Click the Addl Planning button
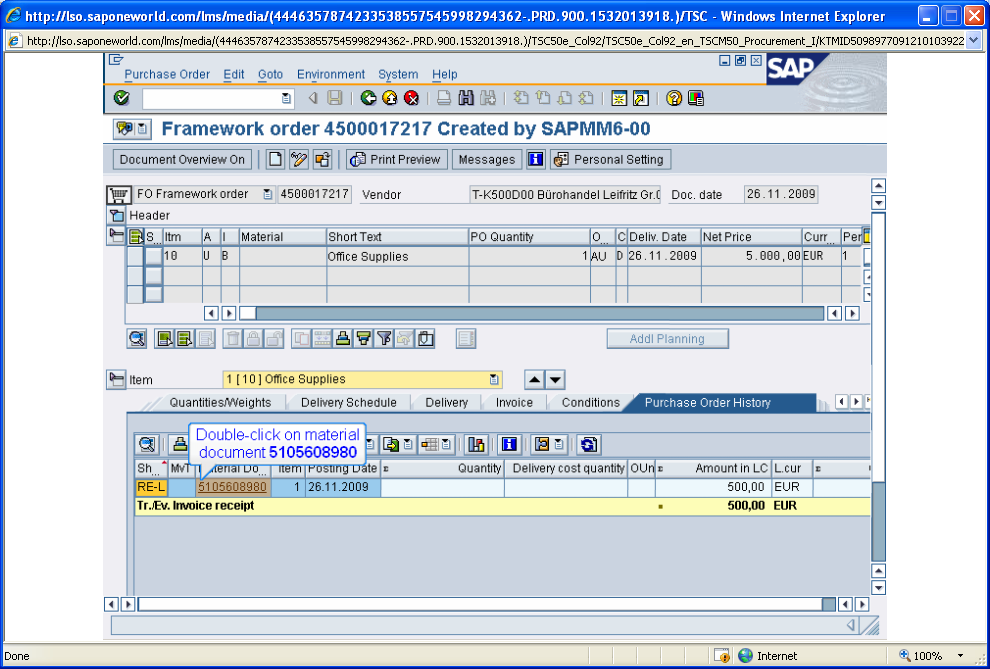 click(667, 339)
